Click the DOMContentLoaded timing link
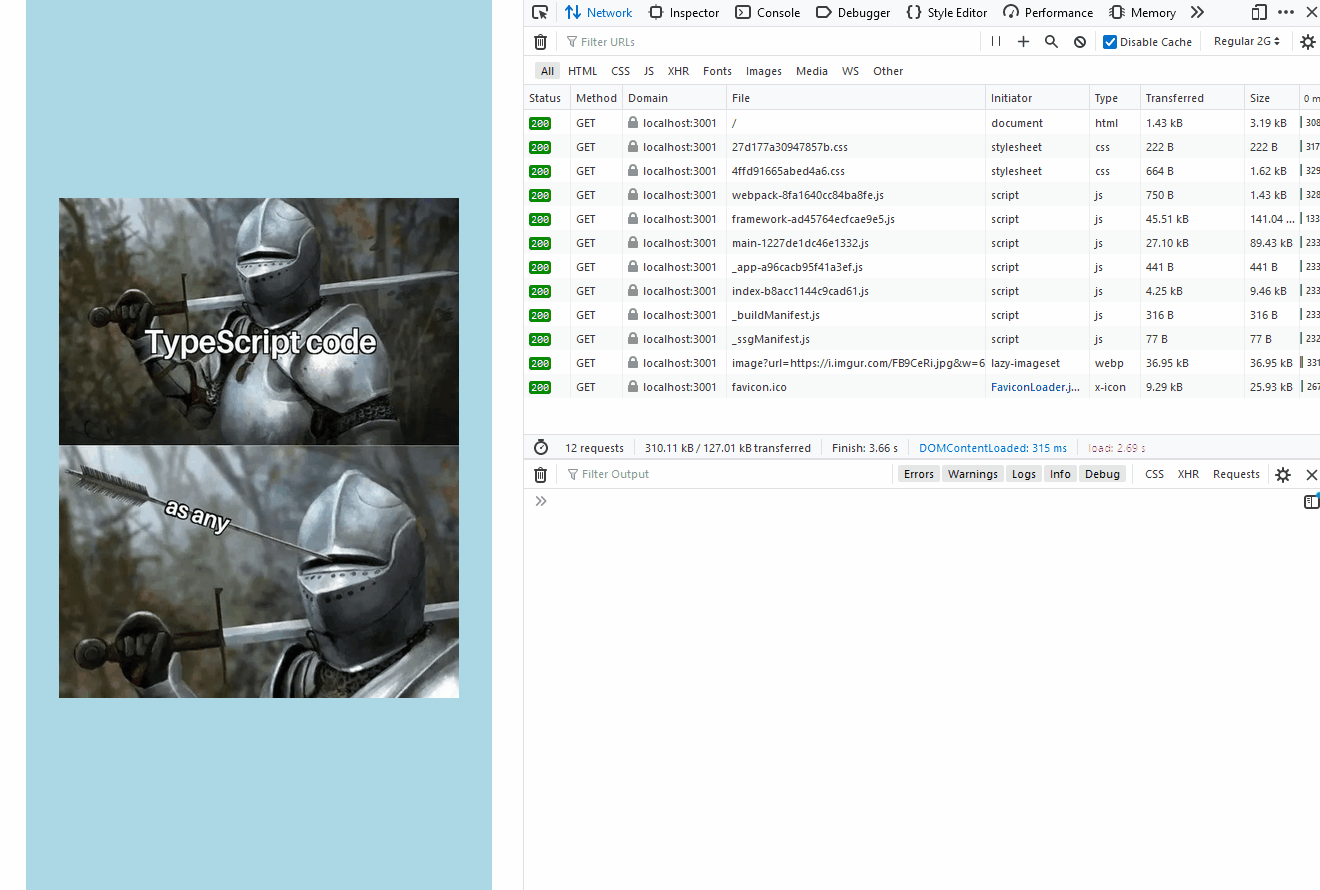The height and width of the screenshot is (890, 1320). 993,447
